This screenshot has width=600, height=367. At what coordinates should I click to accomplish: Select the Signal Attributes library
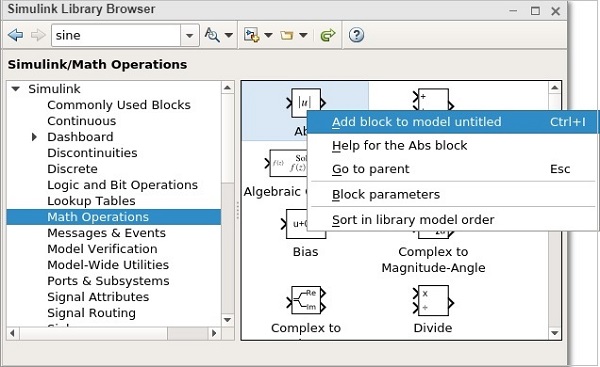(98, 297)
